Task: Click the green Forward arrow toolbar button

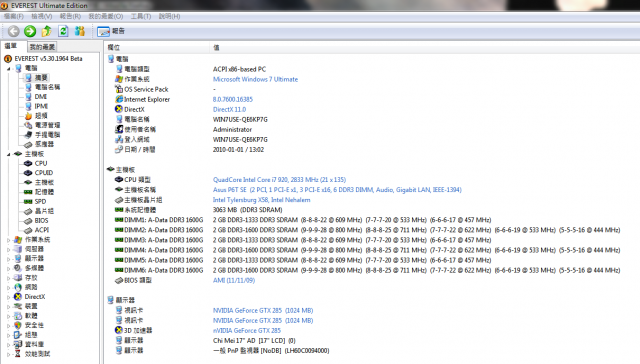Action: coord(30,31)
